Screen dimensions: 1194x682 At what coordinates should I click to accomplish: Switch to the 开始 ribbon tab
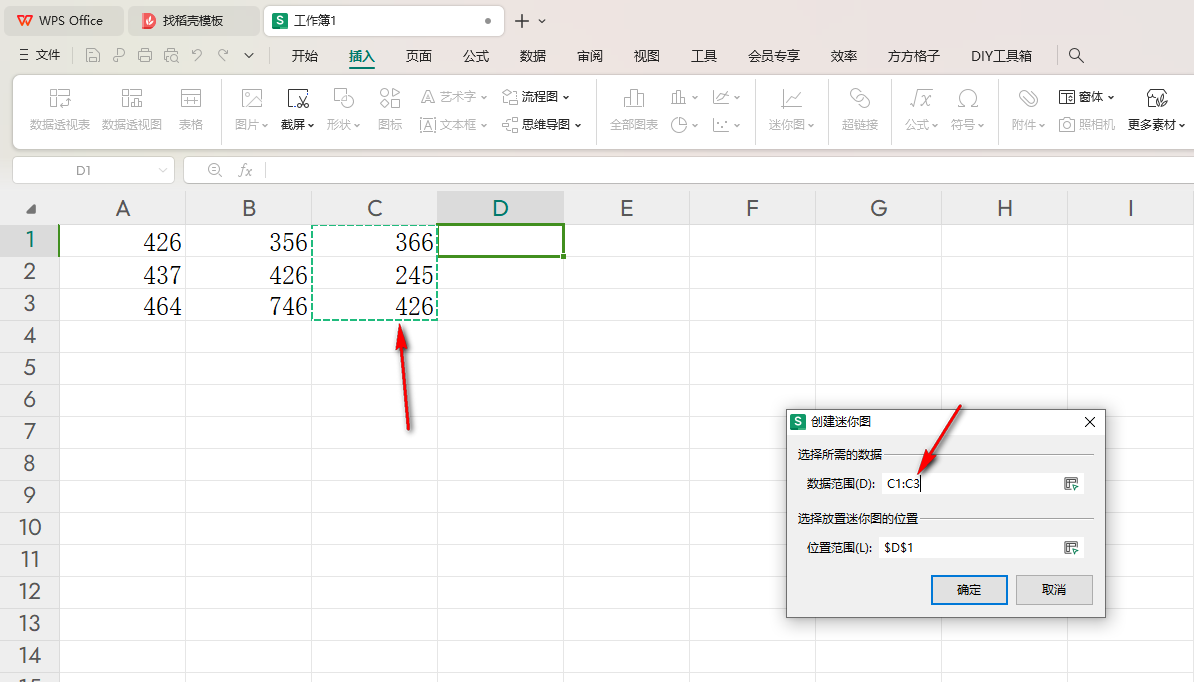(x=305, y=56)
